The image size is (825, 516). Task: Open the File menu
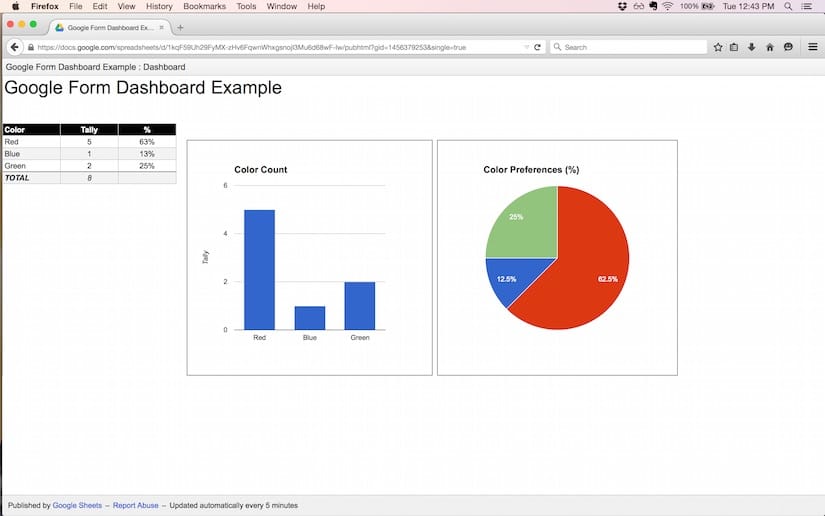pos(76,6)
